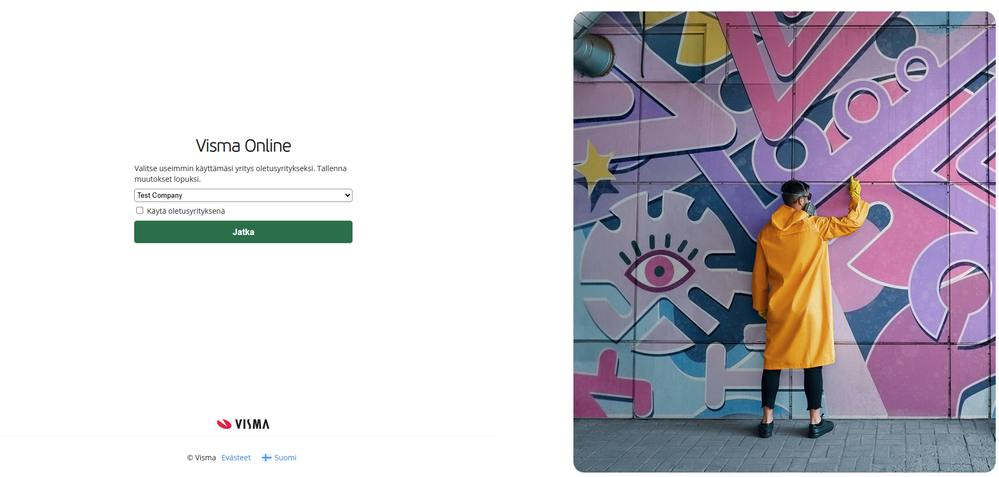Open the Evästeet cookies link
Image resolution: width=999 pixels, height=477 pixels.
[x=236, y=457]
